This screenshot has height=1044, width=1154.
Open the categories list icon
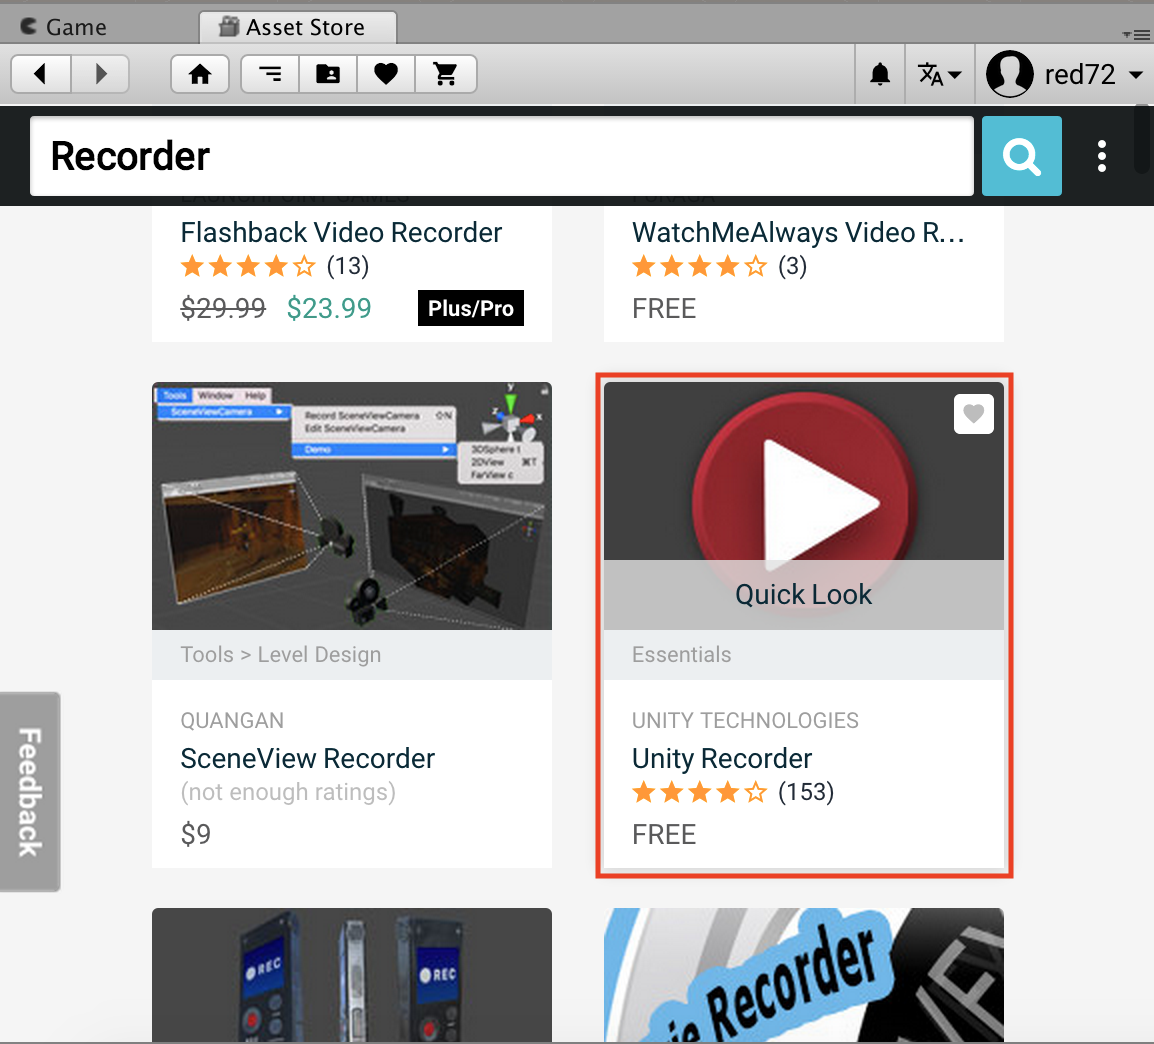270,74
